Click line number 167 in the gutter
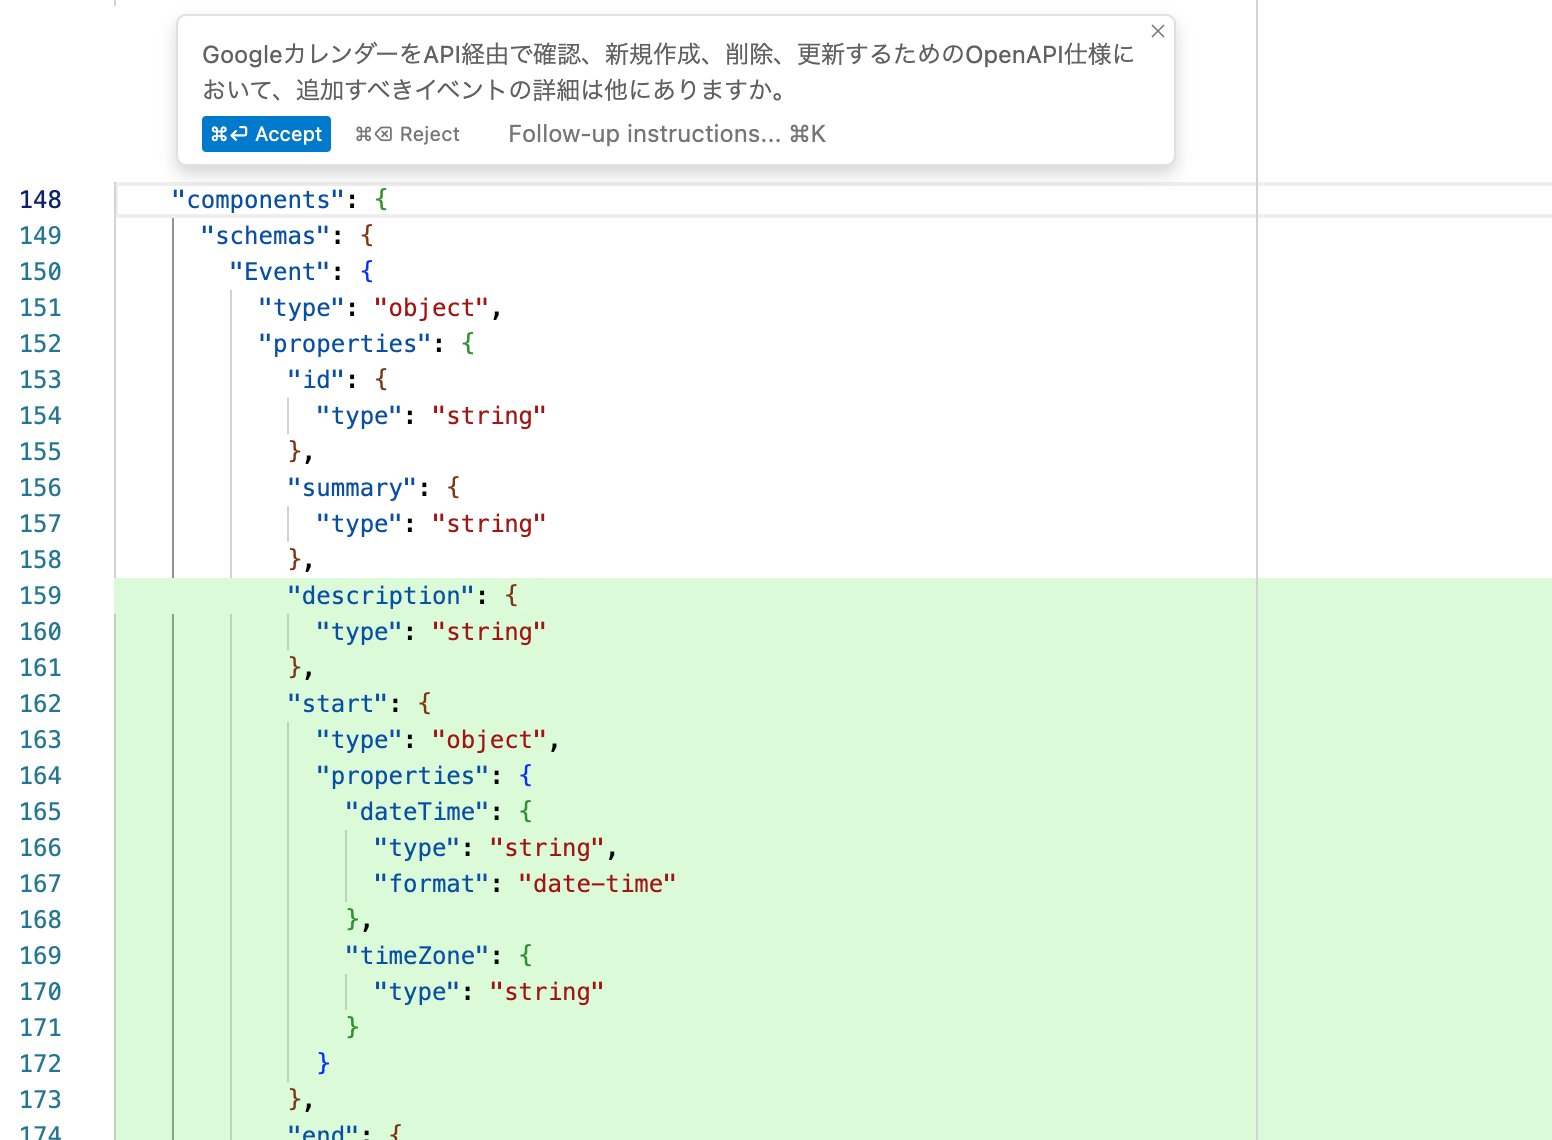Screen dimensions: 1552x1140 click(41, 884)
